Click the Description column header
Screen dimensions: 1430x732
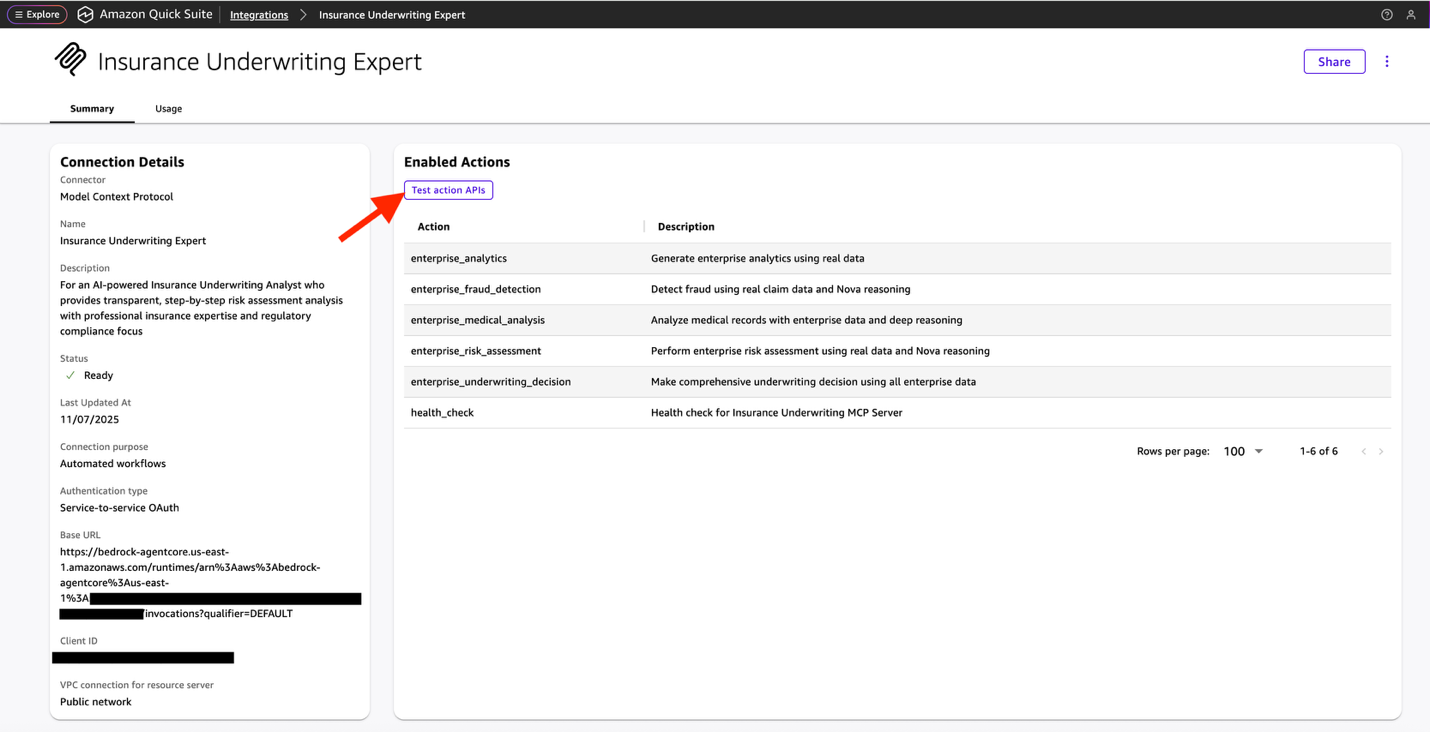686,227
